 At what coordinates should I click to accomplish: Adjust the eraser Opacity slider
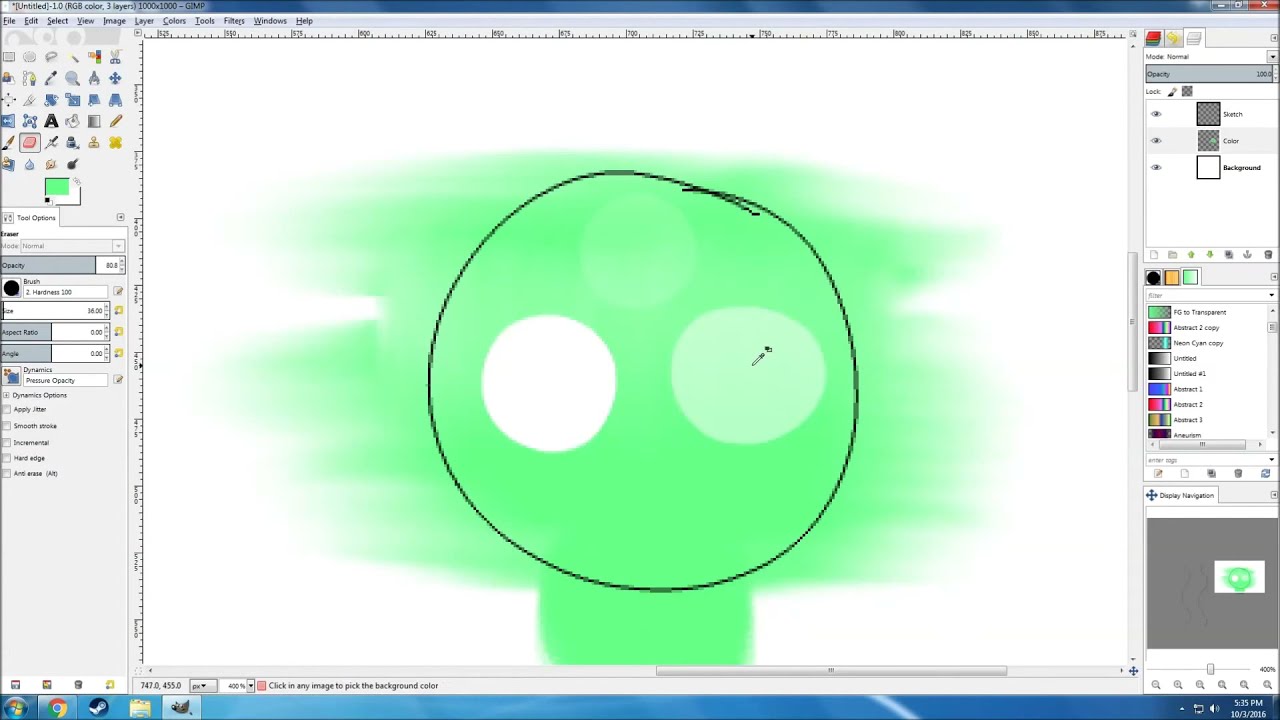coord(60,265)
